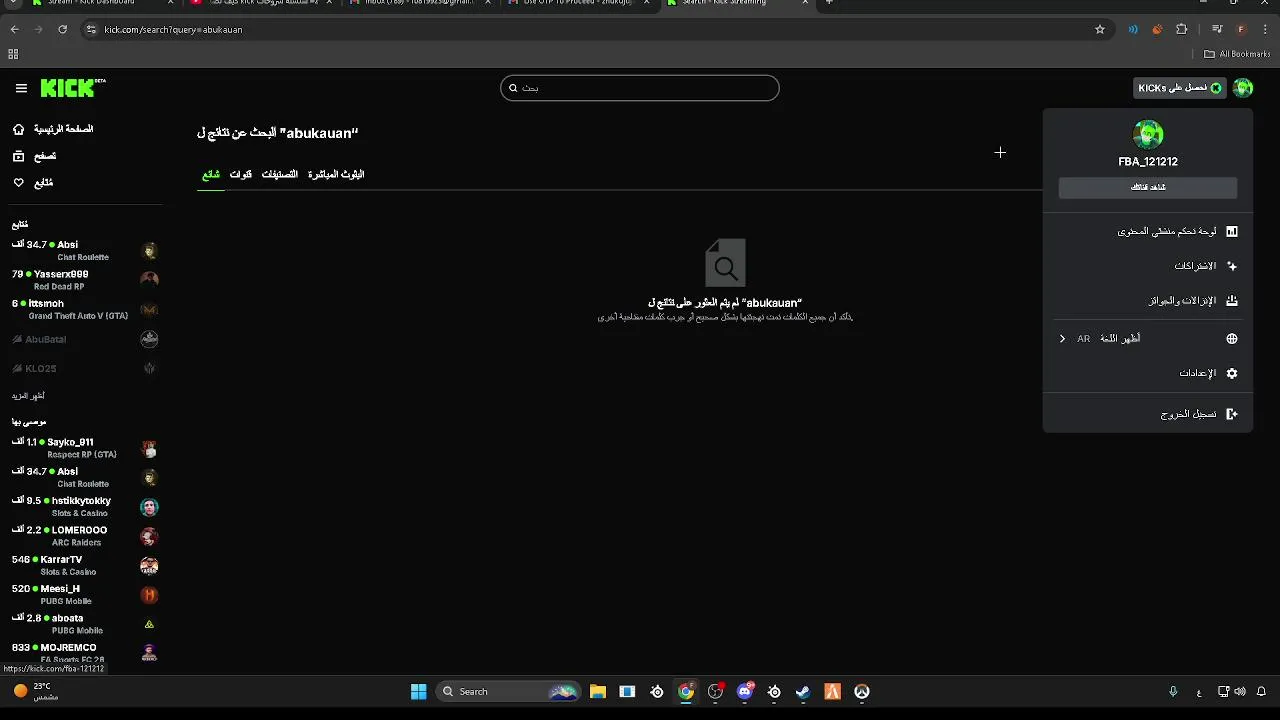Show more followed channels link
This screenshot has height=720, width=1280.
(x=28, y=396)
